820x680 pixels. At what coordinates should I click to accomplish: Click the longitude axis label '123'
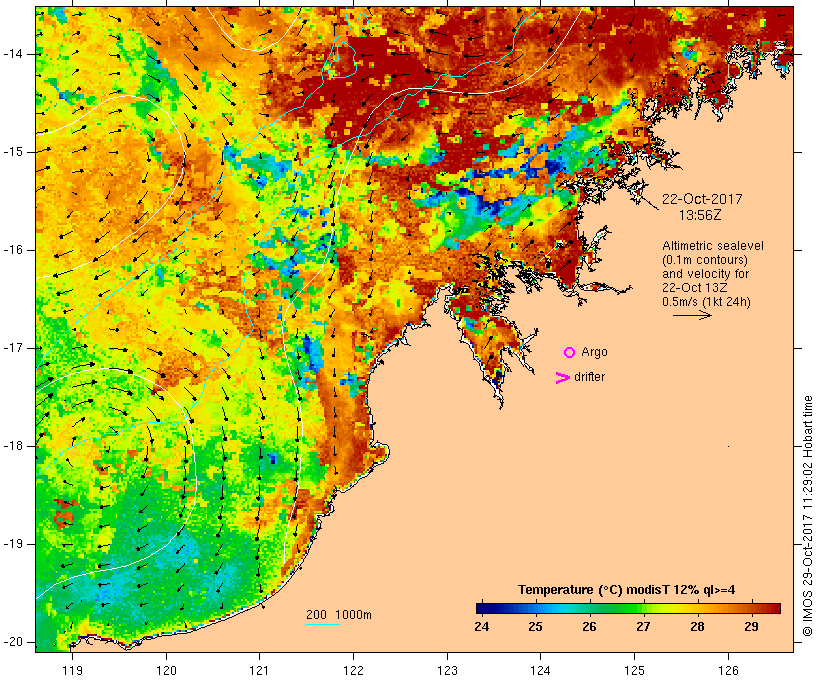click(x=447, y=670)
